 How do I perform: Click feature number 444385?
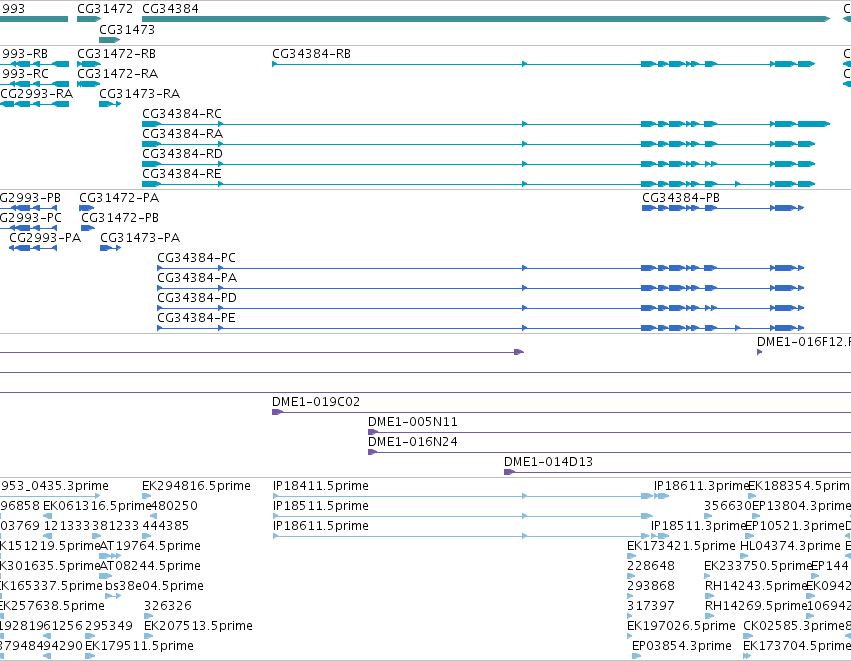[x=166, y=526]
